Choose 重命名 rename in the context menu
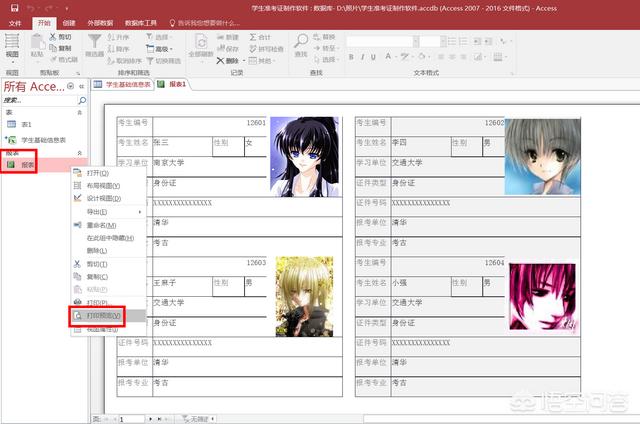Image resolution: width=640 pixels, height=424 pixels. [x=109, y=225]
